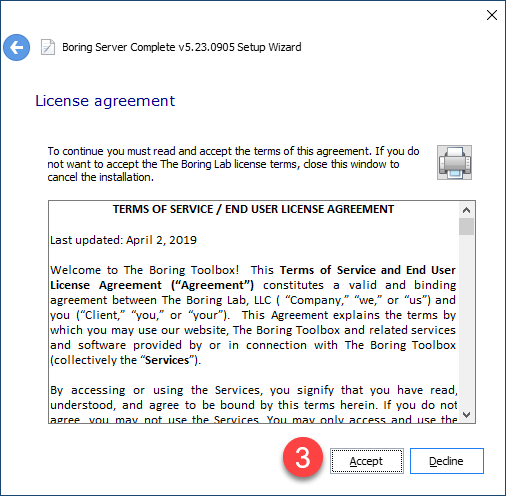Click the red number 3 step badge

pyautogui.click(x=303, y=457)
